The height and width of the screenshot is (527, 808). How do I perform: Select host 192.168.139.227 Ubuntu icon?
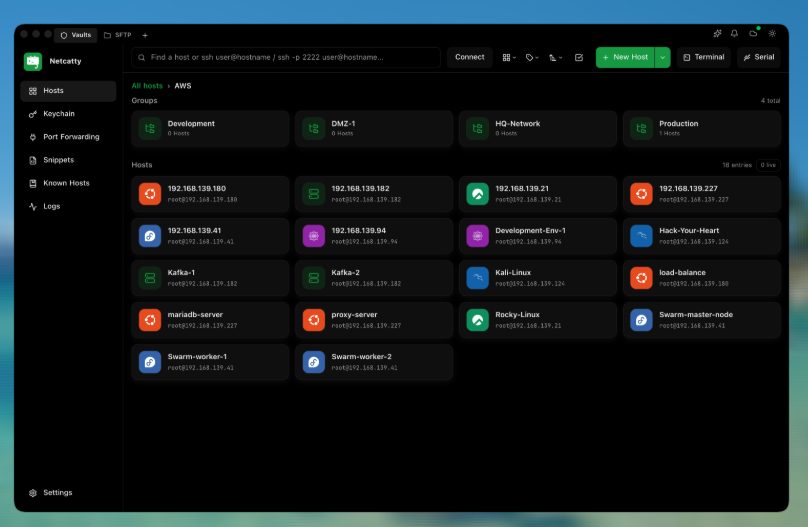642,194
